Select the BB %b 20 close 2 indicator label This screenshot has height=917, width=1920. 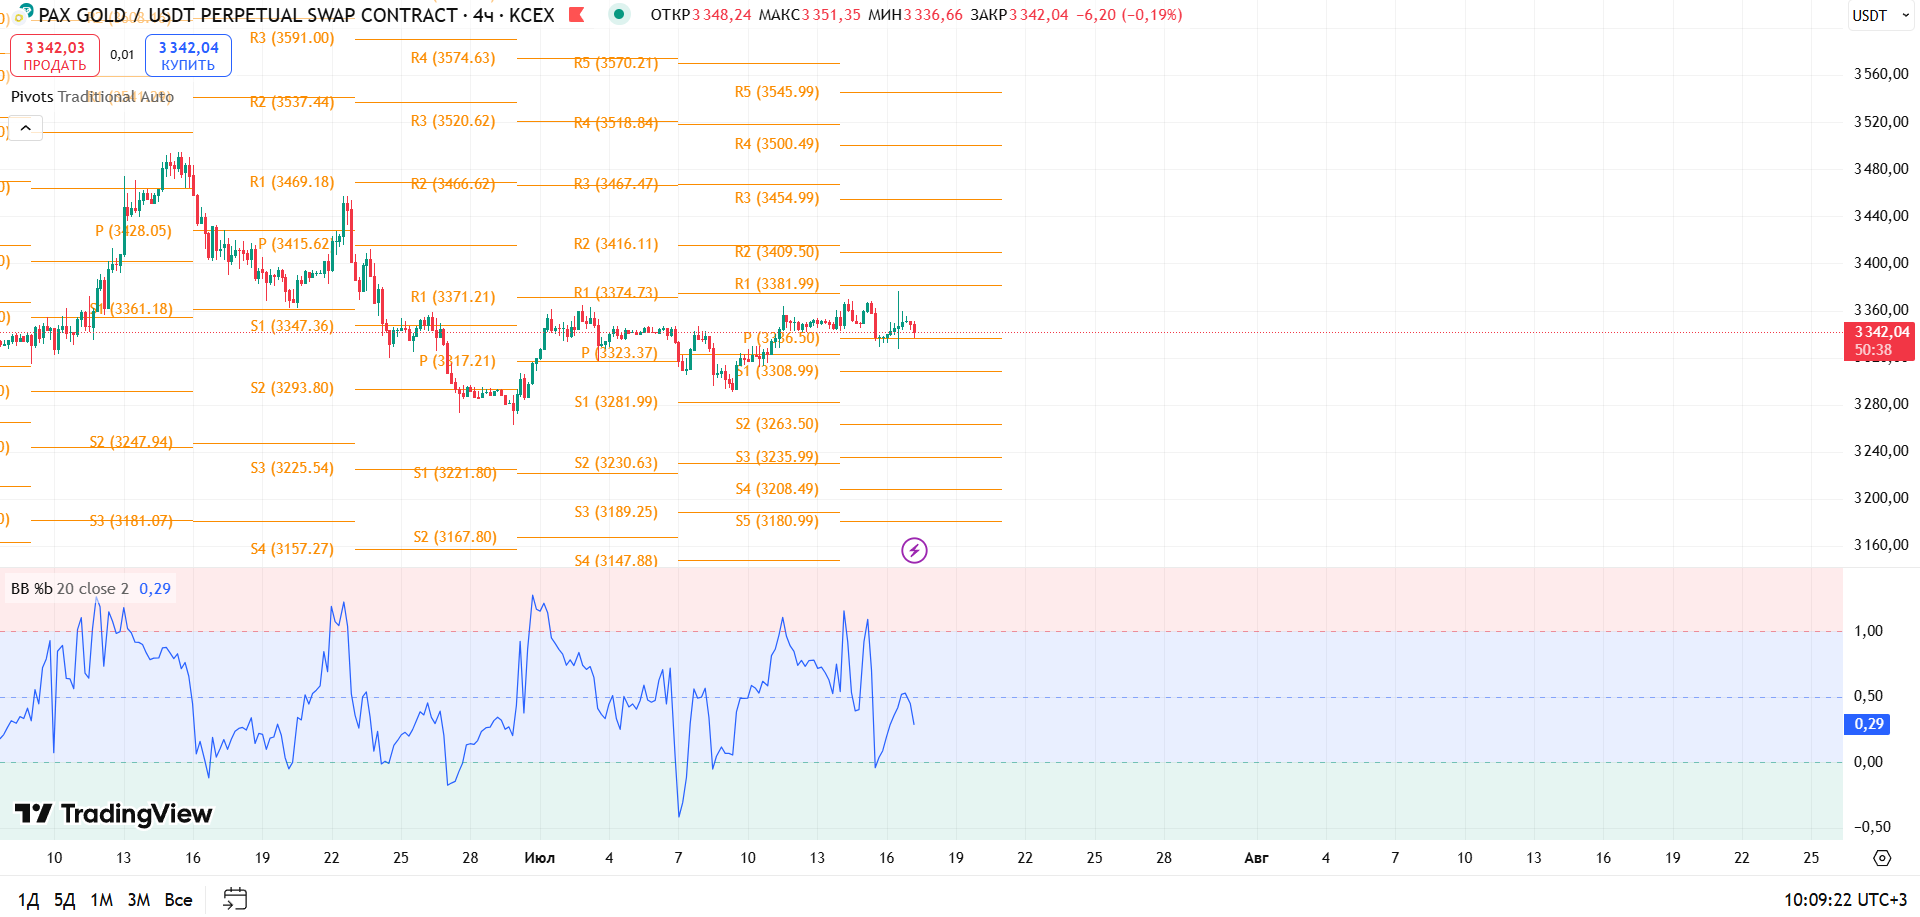coord(70,589)
